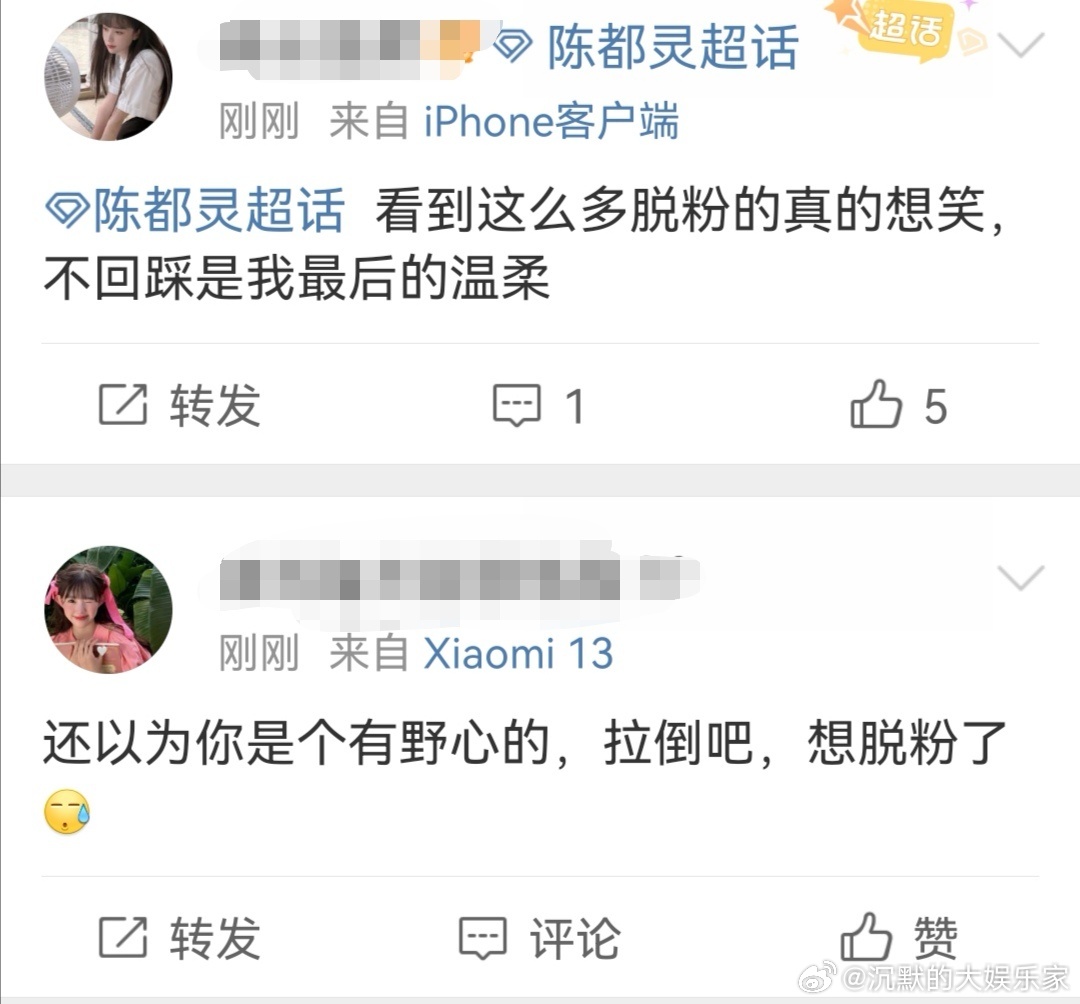
Task: Open comments icon with count 1
Action: click(517, 405)
